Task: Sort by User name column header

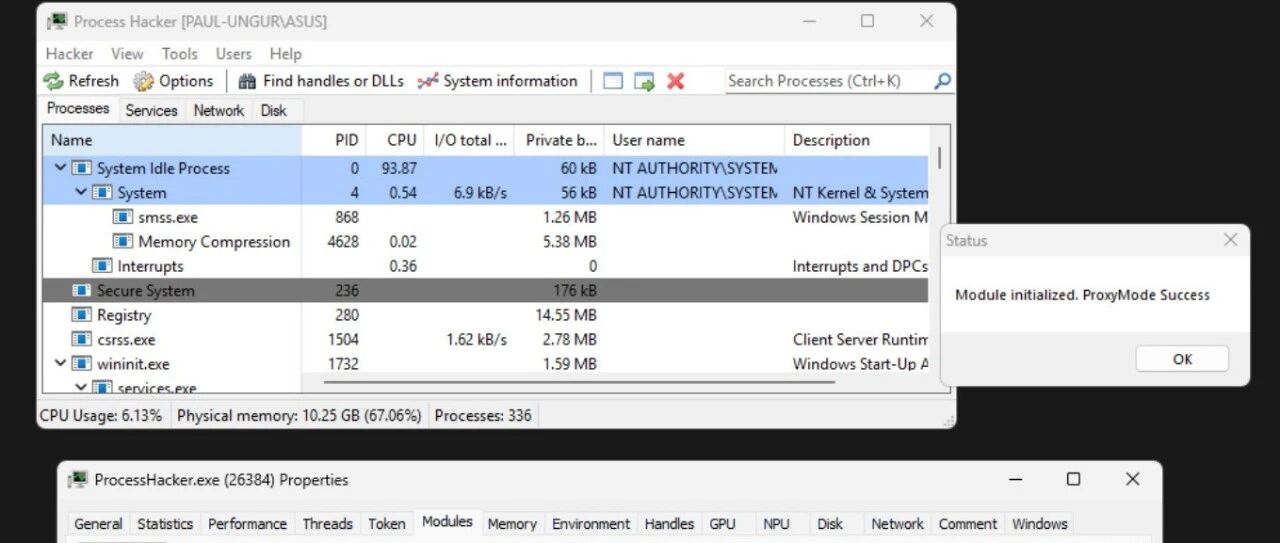Action: pos(694,140)
